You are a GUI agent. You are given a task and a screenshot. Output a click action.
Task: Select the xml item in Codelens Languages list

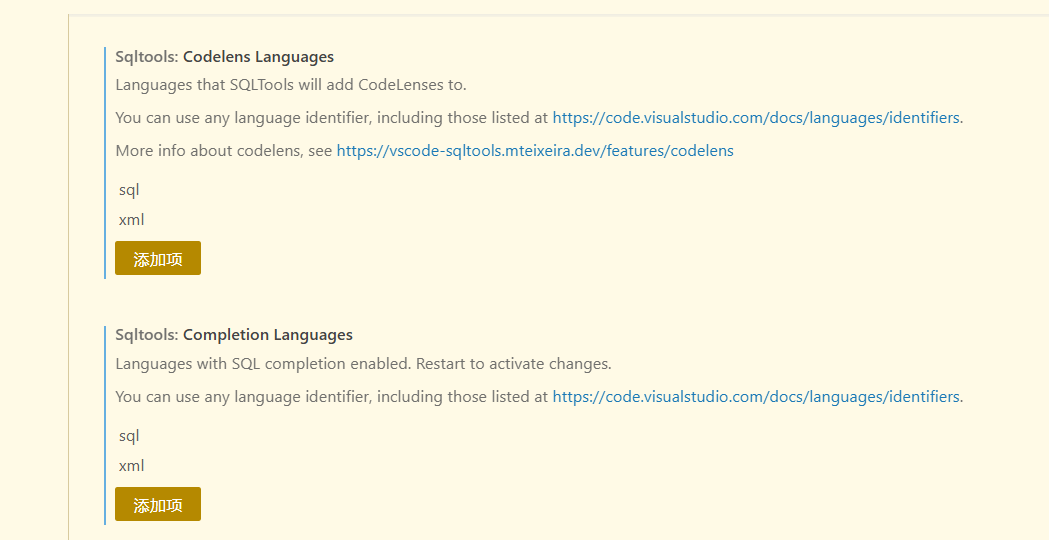click(131, 220)
